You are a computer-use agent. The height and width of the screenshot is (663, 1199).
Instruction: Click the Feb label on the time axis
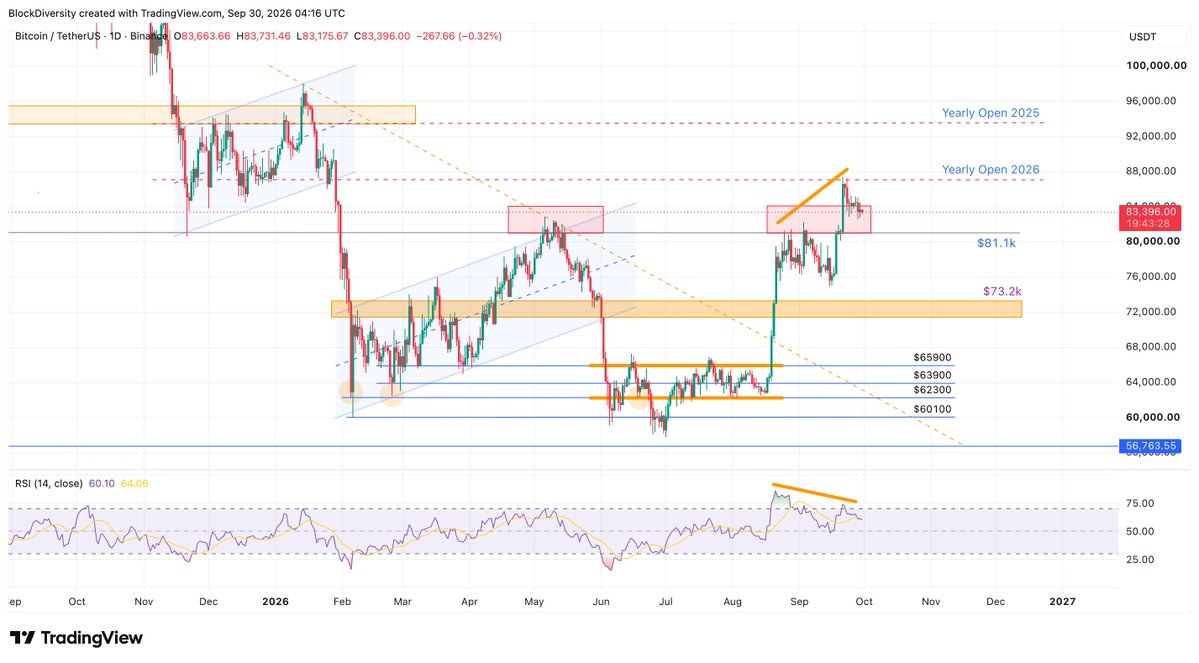(x=342, y=602)
